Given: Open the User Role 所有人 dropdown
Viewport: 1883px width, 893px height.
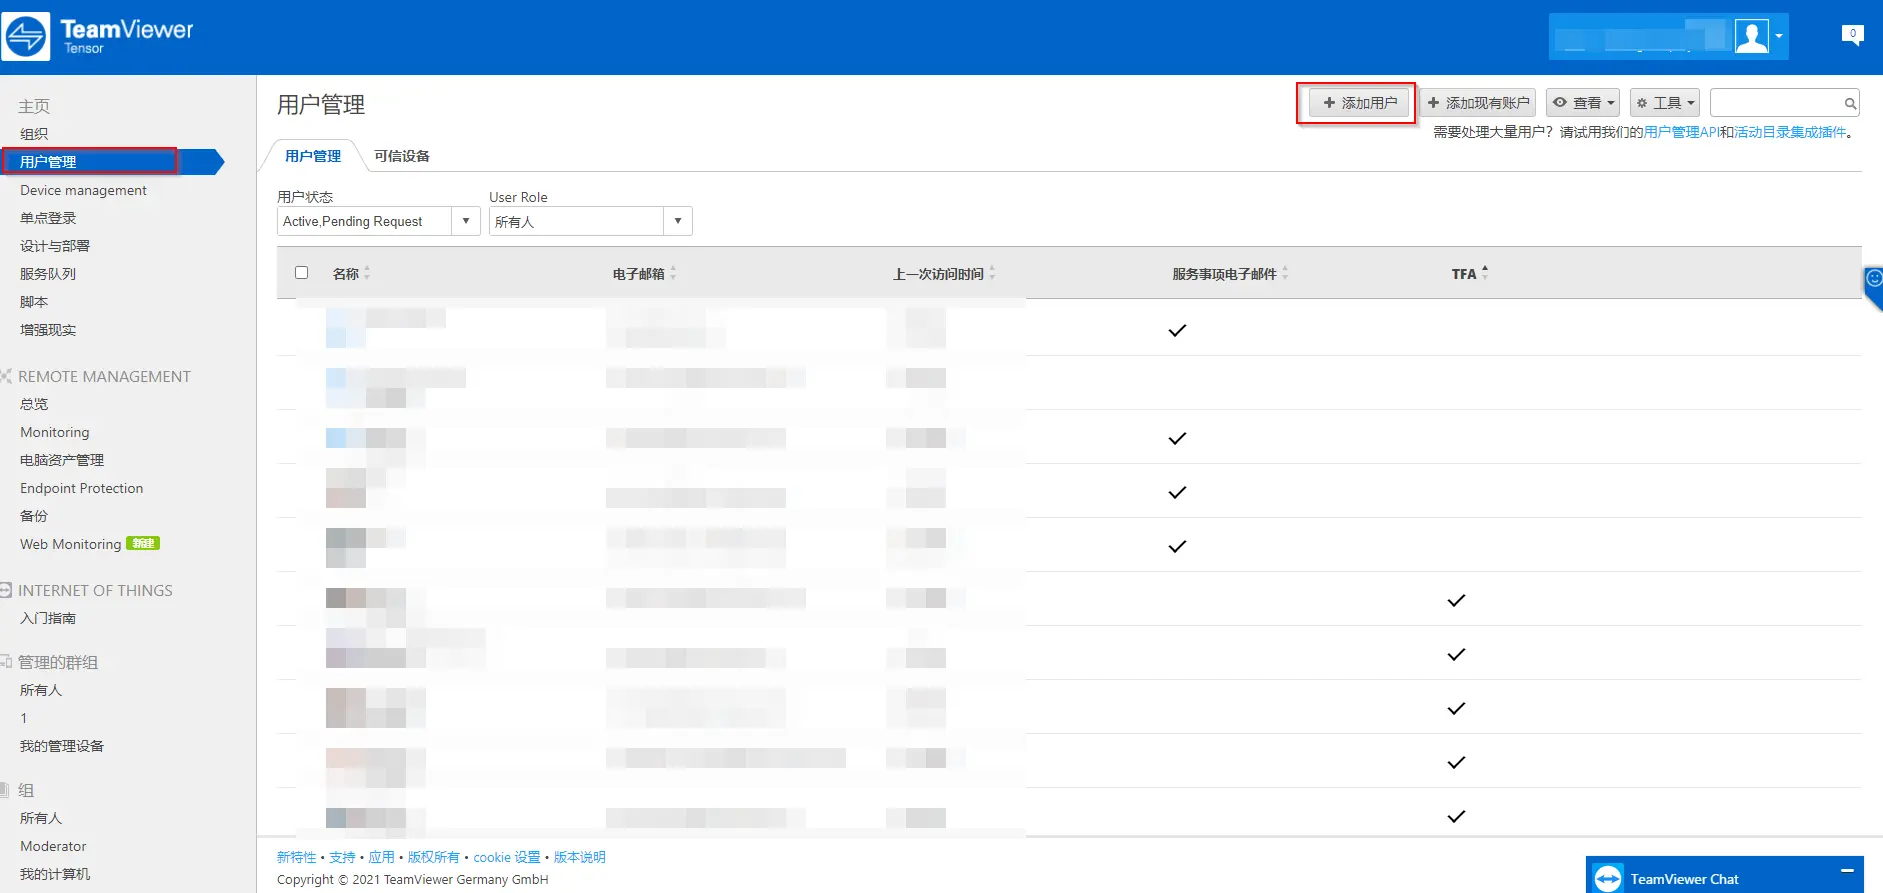Looking at the screenshot, I should [x=590, y=221].
